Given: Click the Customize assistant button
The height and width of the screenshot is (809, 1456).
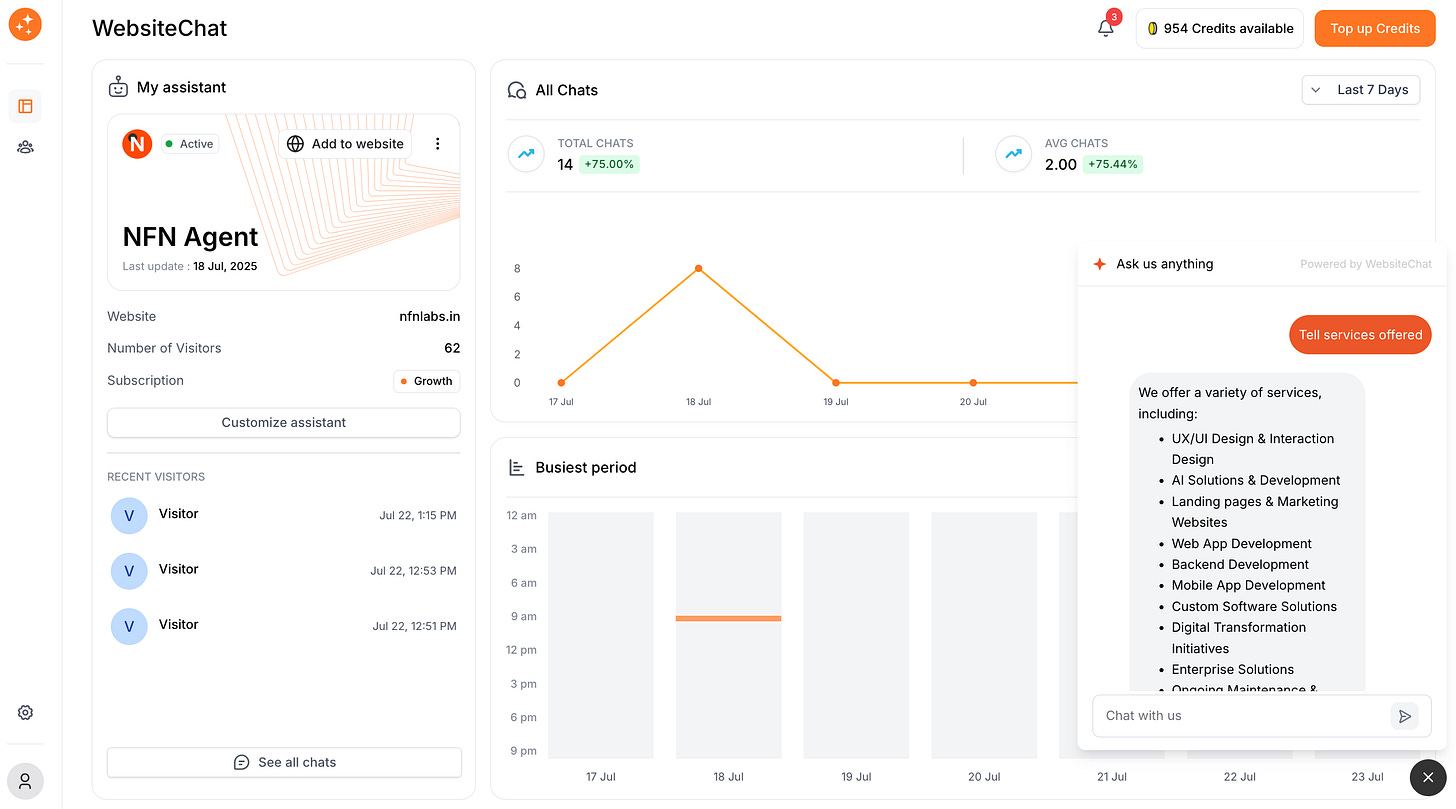Looking at the screenshot, I should pos(284,423).
